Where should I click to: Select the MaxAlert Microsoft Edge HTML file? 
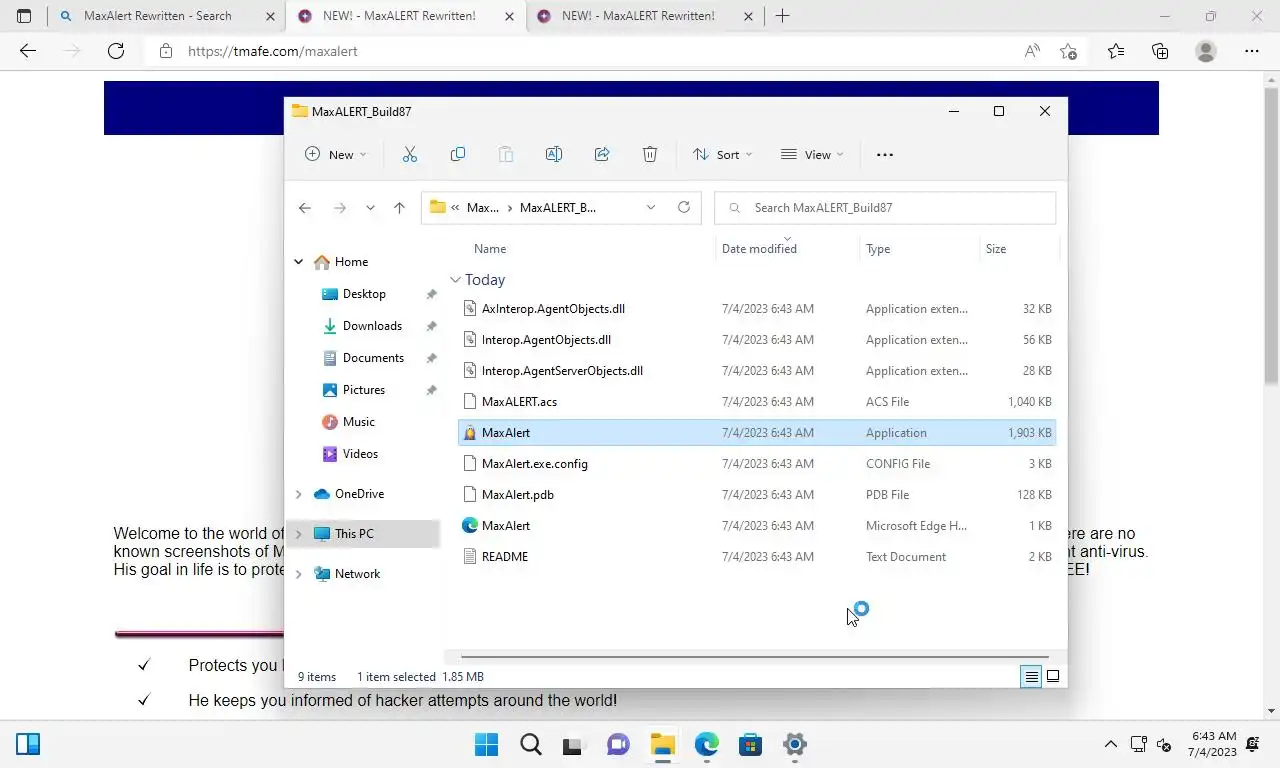point(757,526)
